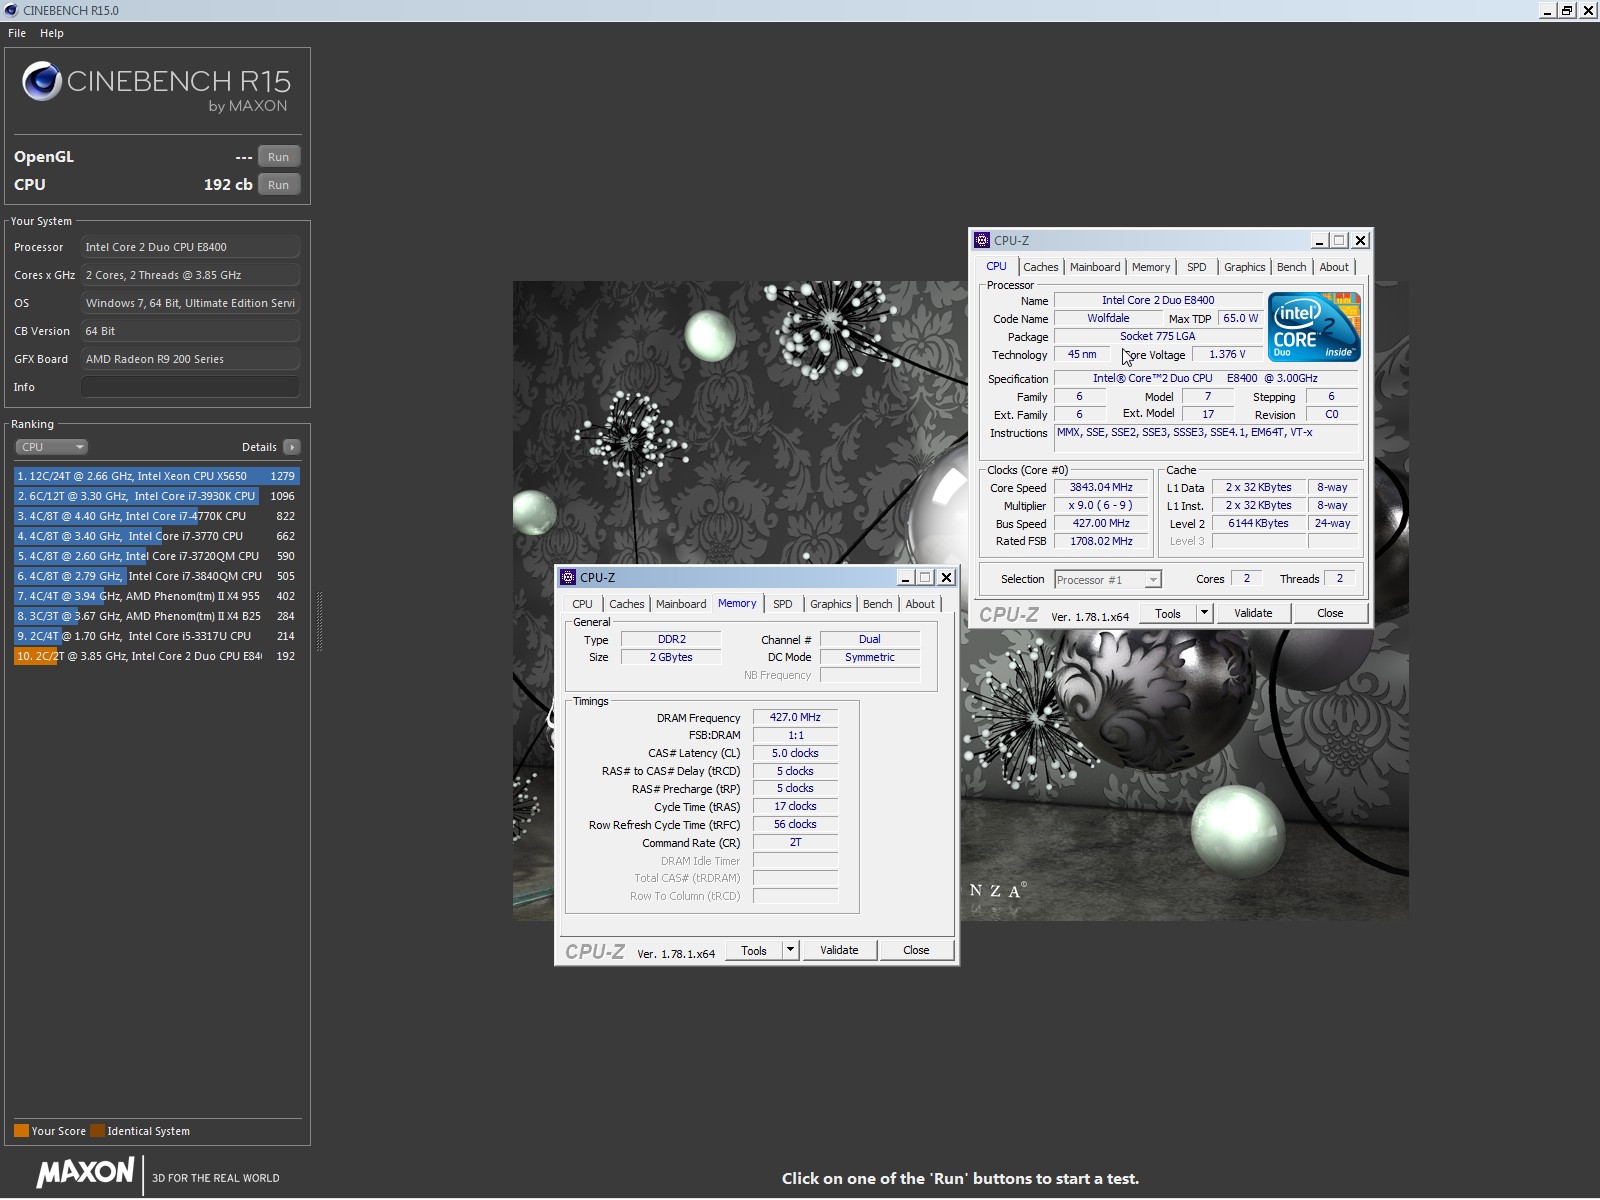1600x1200 pixels.
Task: Click DRAM Frequency value 427.0 MHz
Action: tap(795, 718)
